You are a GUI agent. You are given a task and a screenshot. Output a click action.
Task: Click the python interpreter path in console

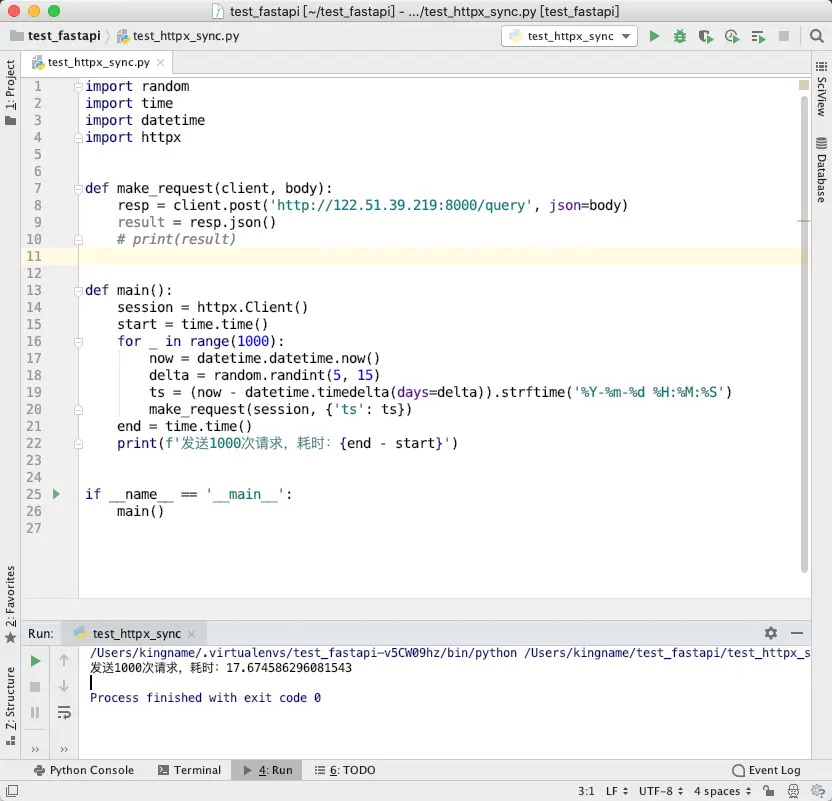pyautogui.click(x=303, y=653)
